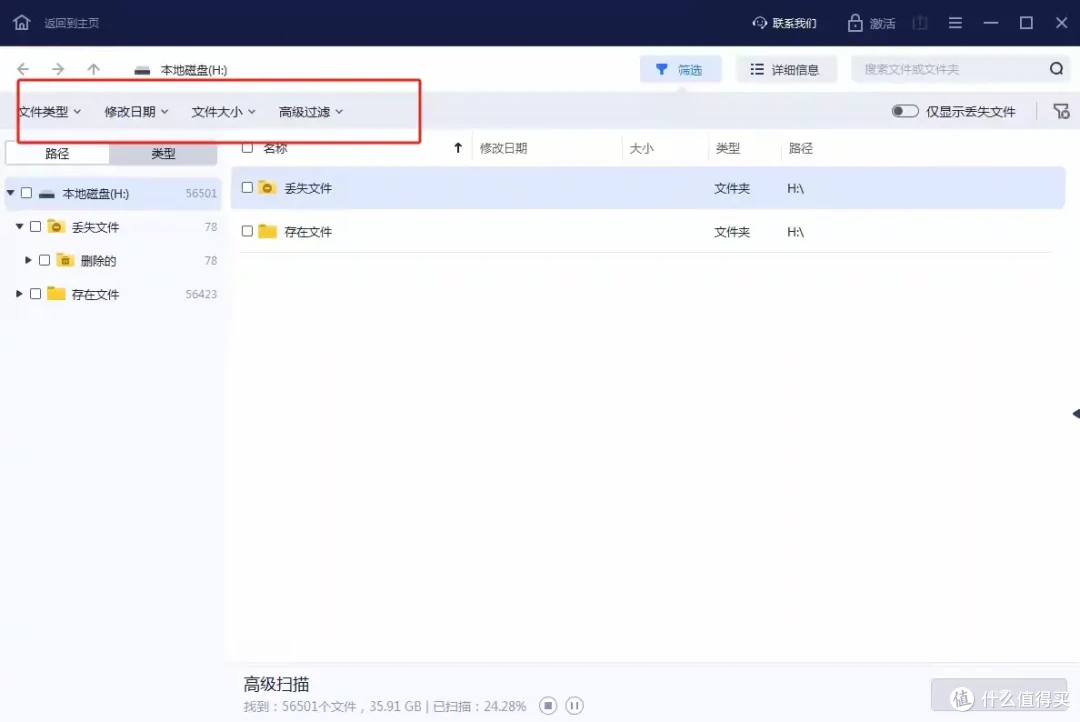The width and height of the screenshot is (1080, 722).
Task: Click the export icon next to activate
Action: [920, 23]
